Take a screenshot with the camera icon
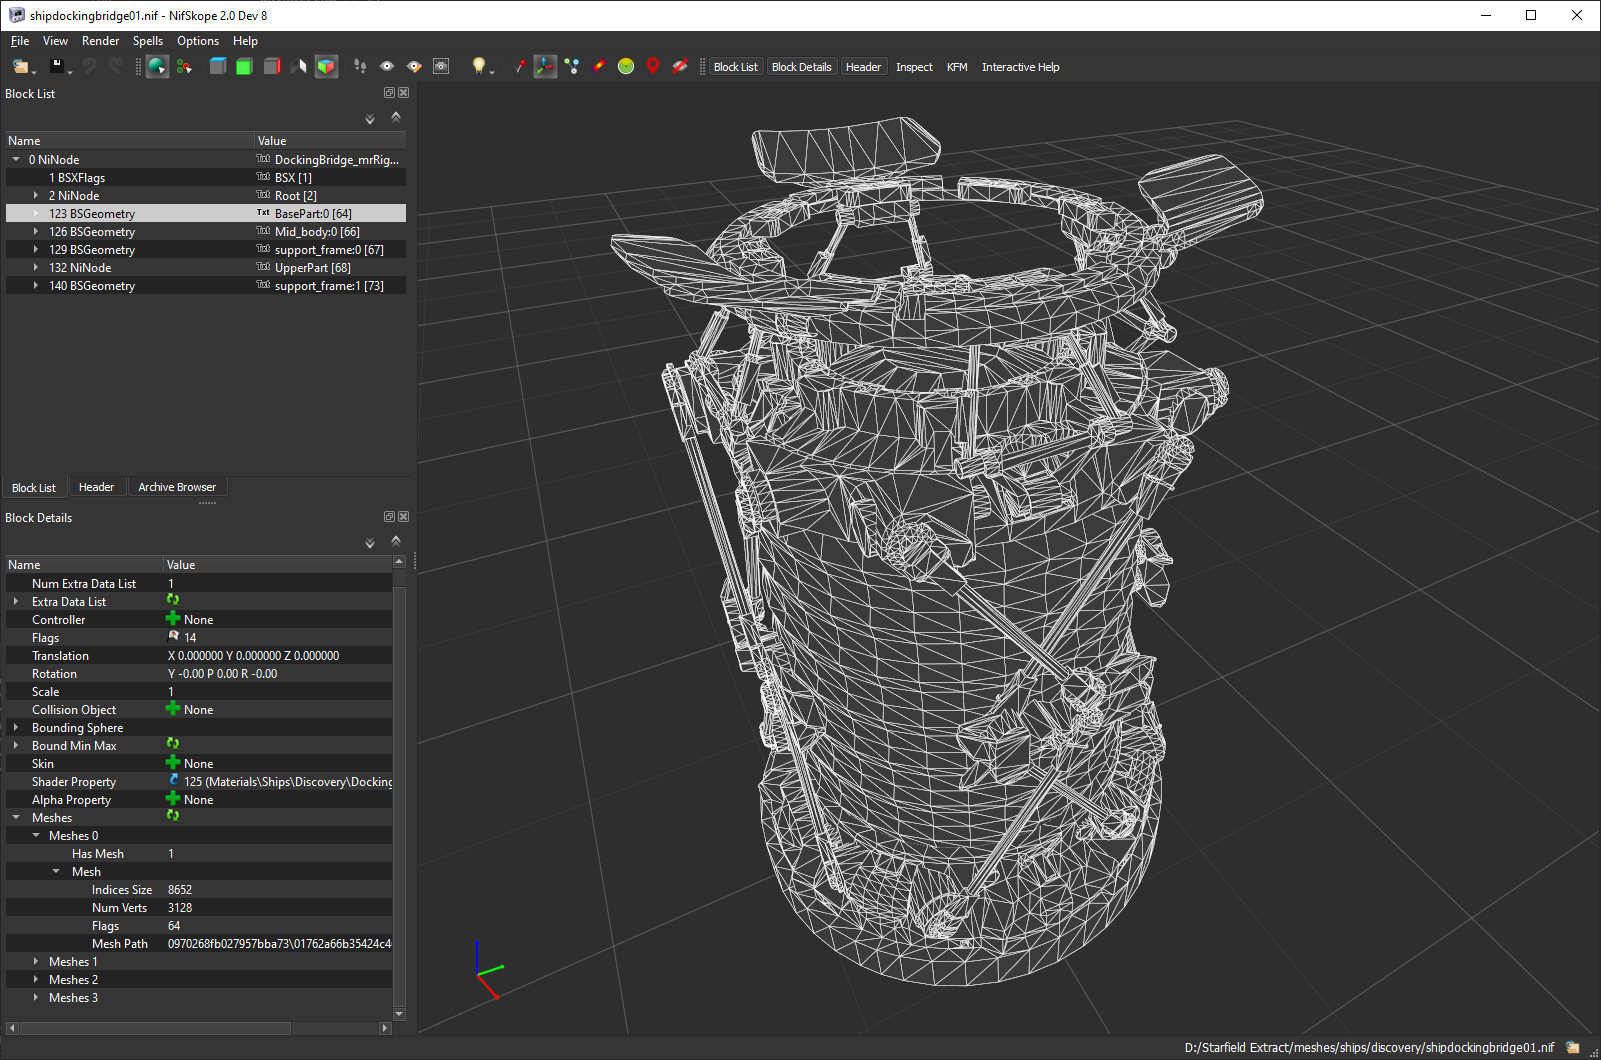 point(441,66)
